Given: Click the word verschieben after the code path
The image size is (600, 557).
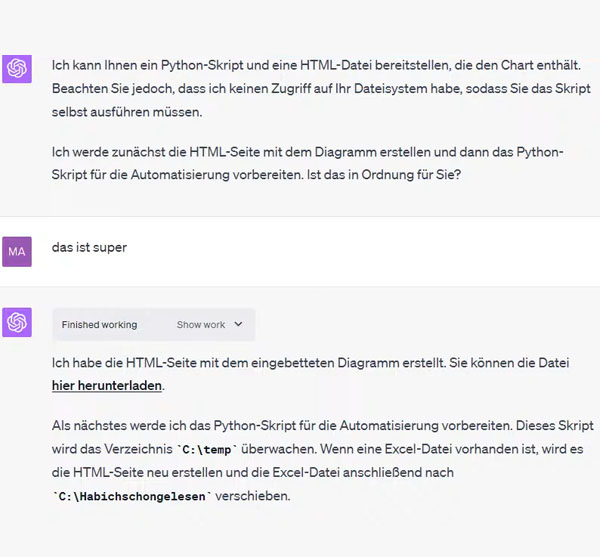Looking at the screenshot, I should (253, 496).
